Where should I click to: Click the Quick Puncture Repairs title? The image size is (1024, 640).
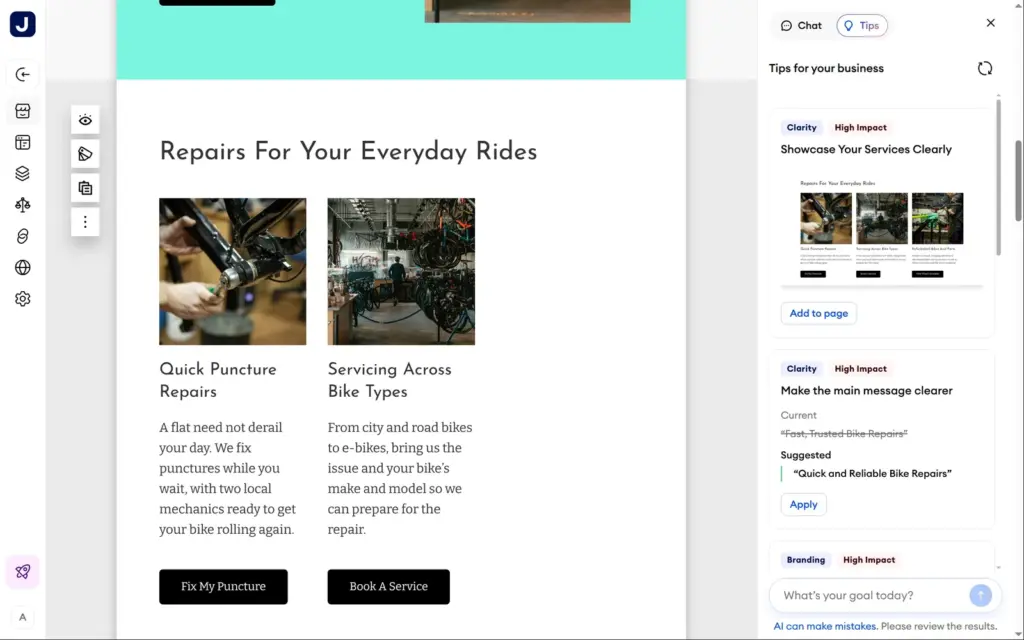[218, 381]
